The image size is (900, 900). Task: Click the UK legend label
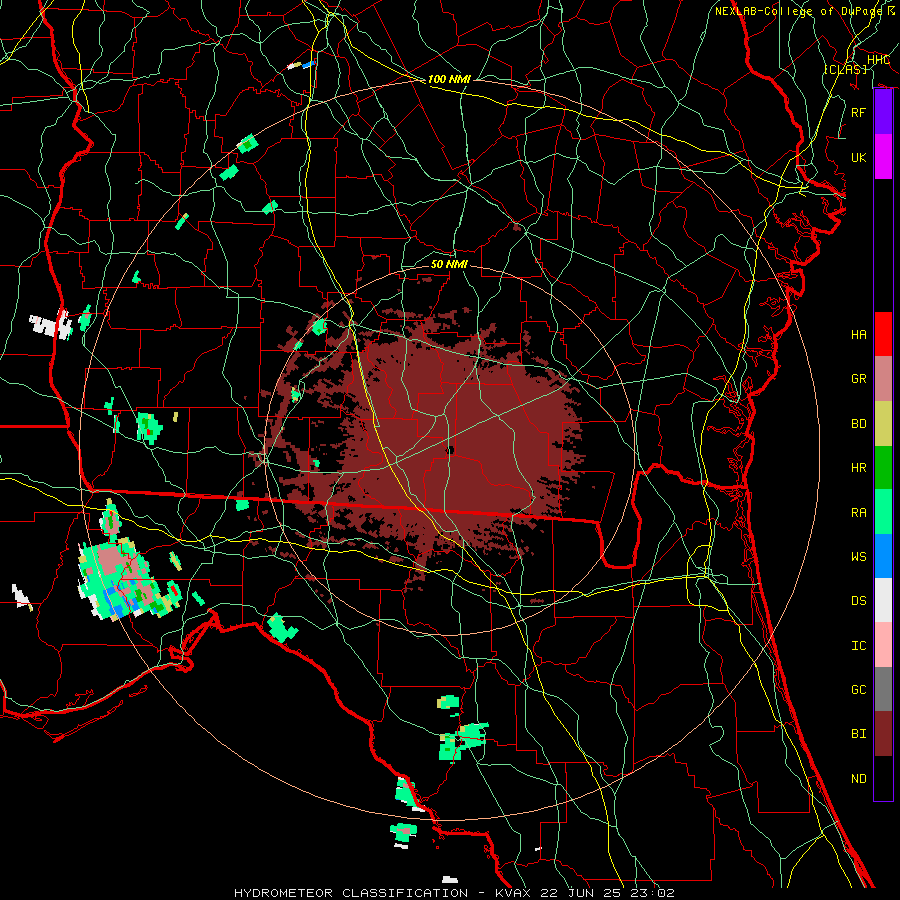coord(858,157)
